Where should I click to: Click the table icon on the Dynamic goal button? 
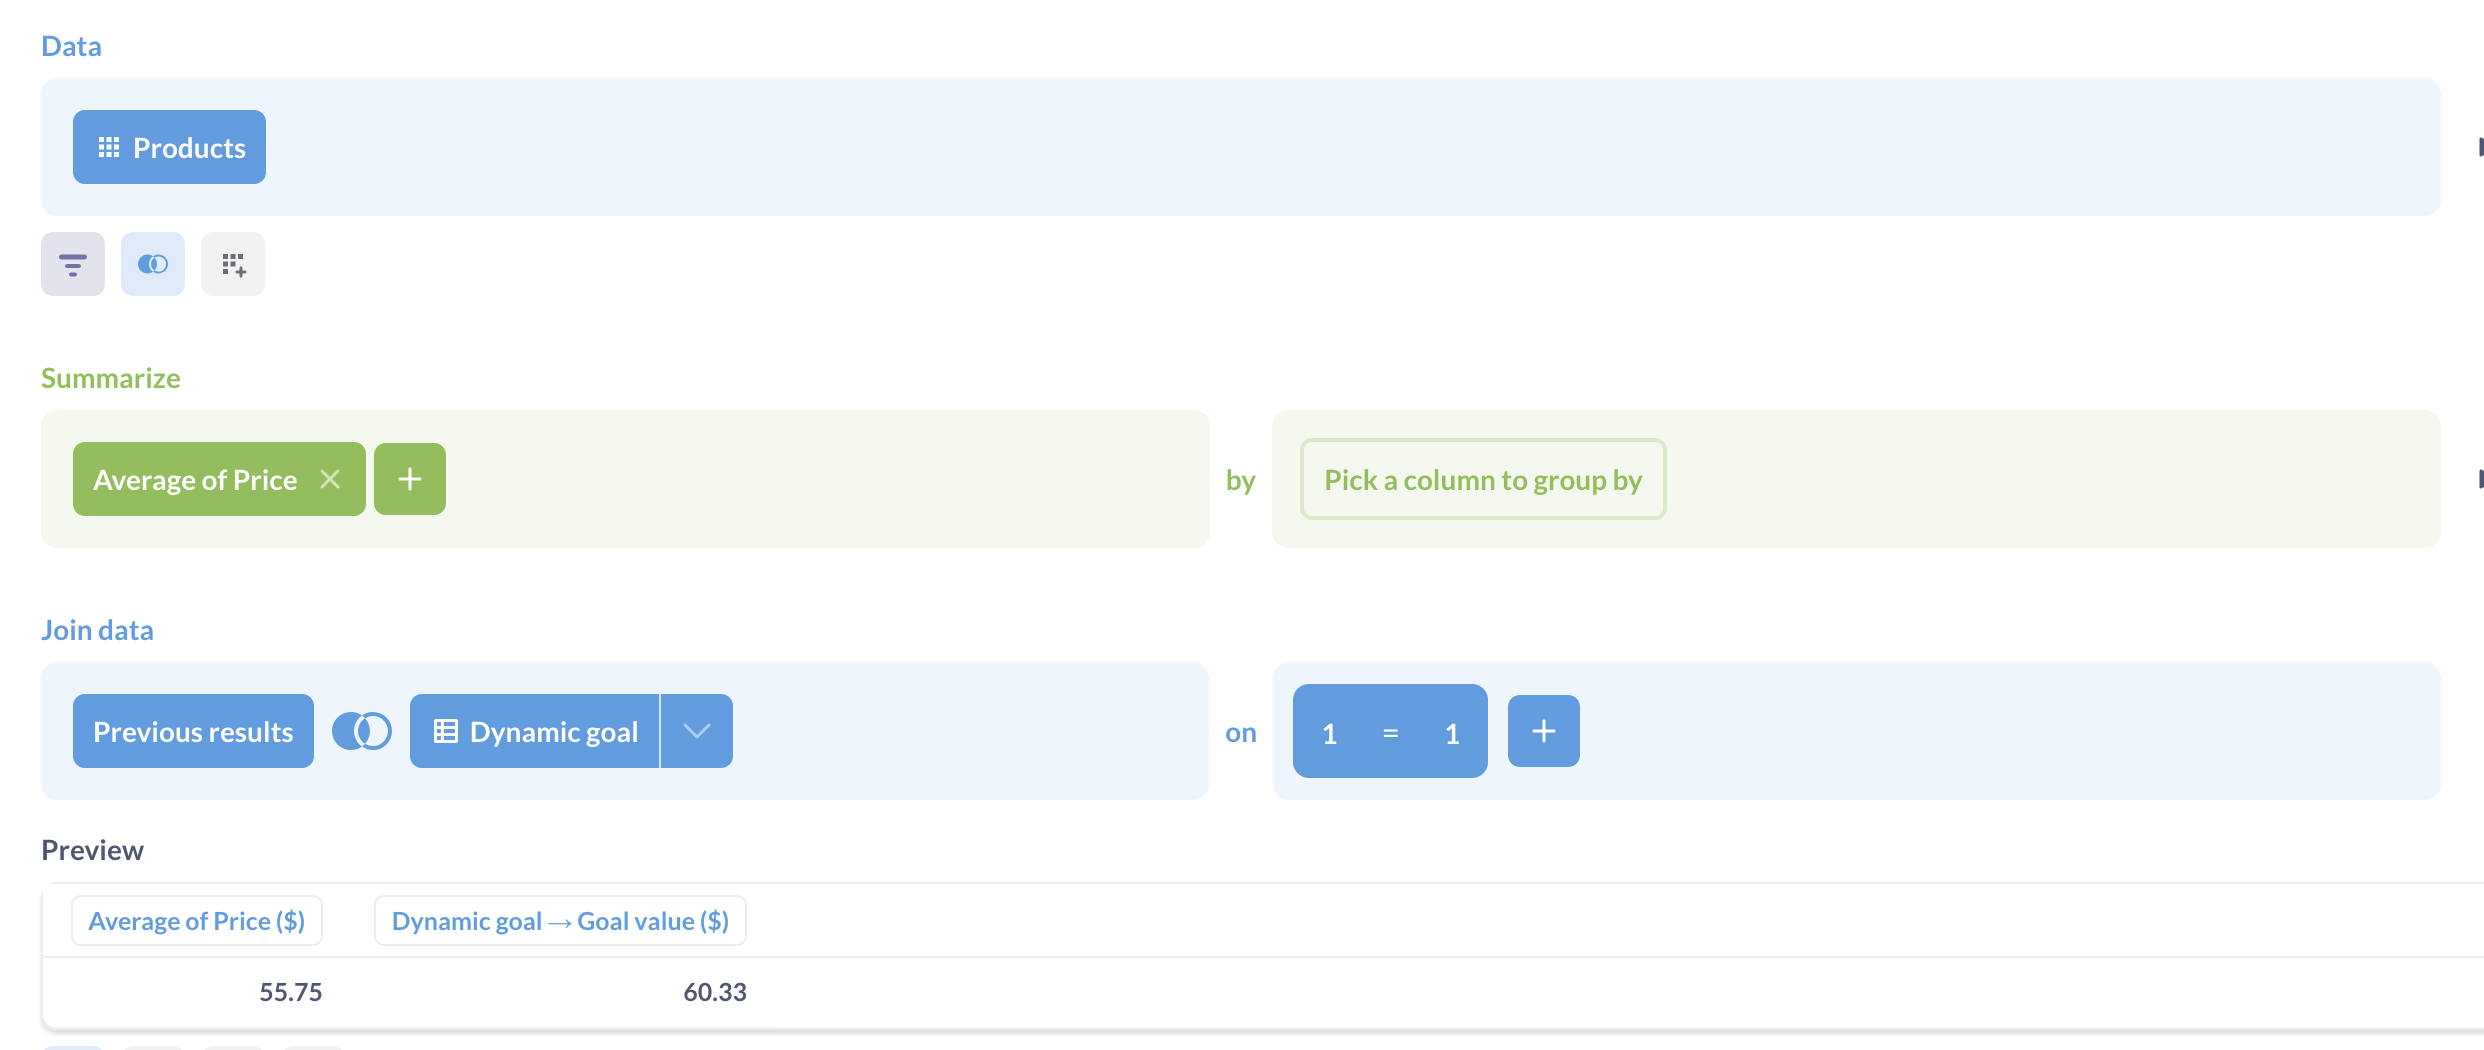(x=446, y=730)
